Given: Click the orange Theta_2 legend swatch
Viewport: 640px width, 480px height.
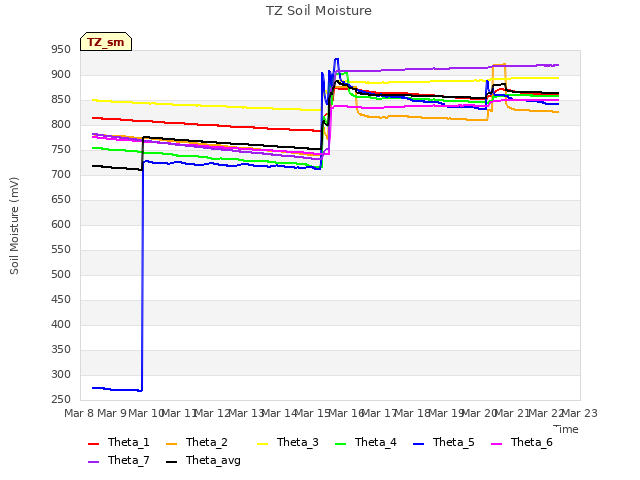Looking at the screenshot, I should point(171,444).
